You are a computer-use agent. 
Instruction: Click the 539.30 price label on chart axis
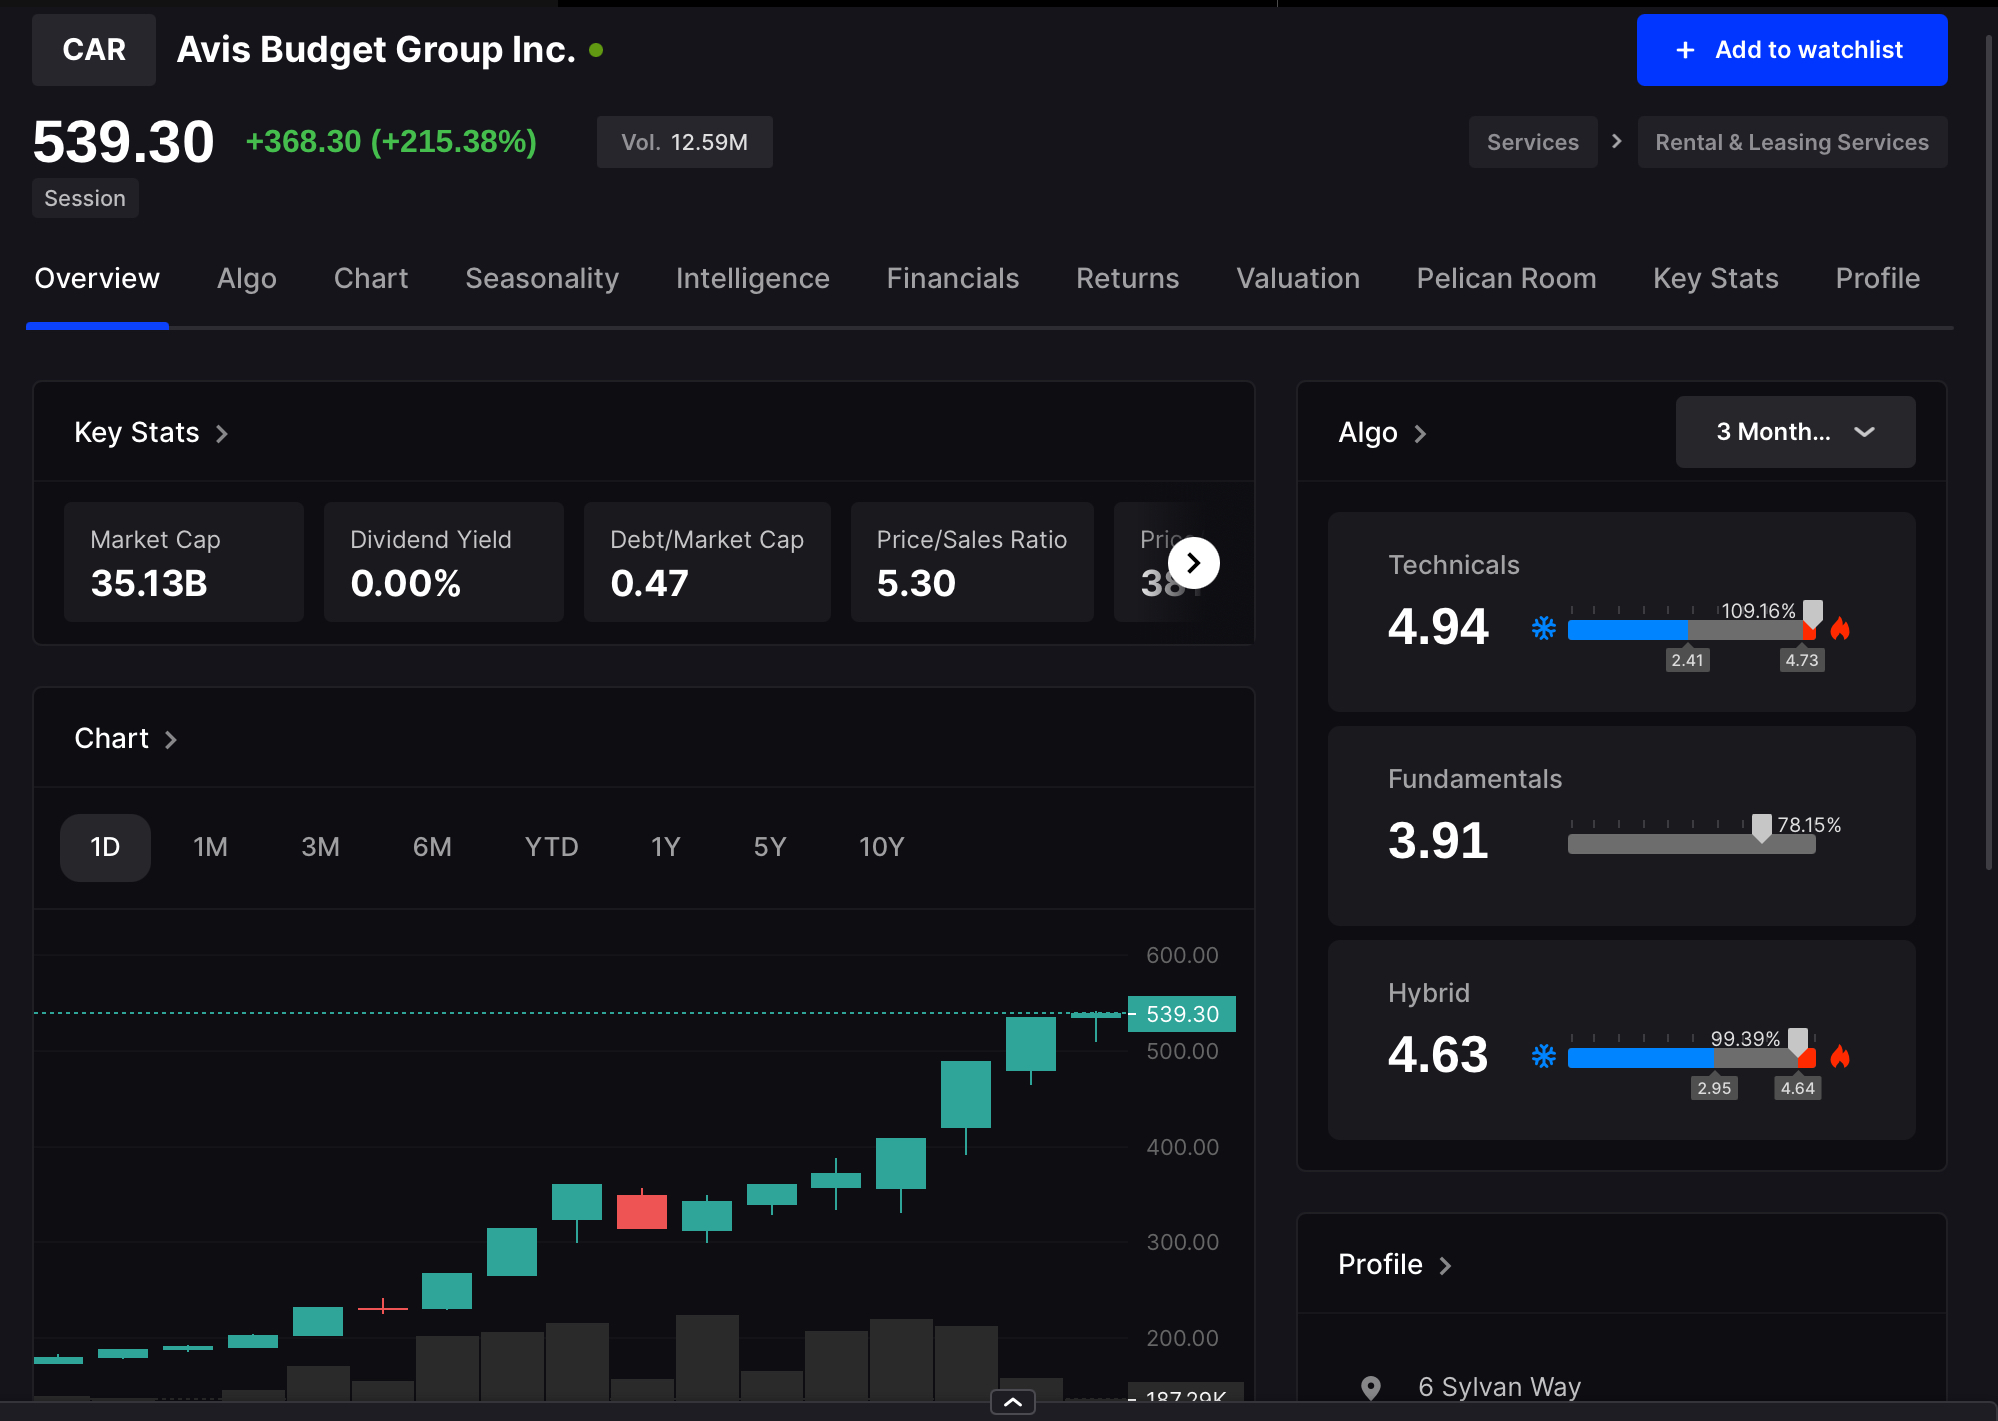pos(1182,1014)
